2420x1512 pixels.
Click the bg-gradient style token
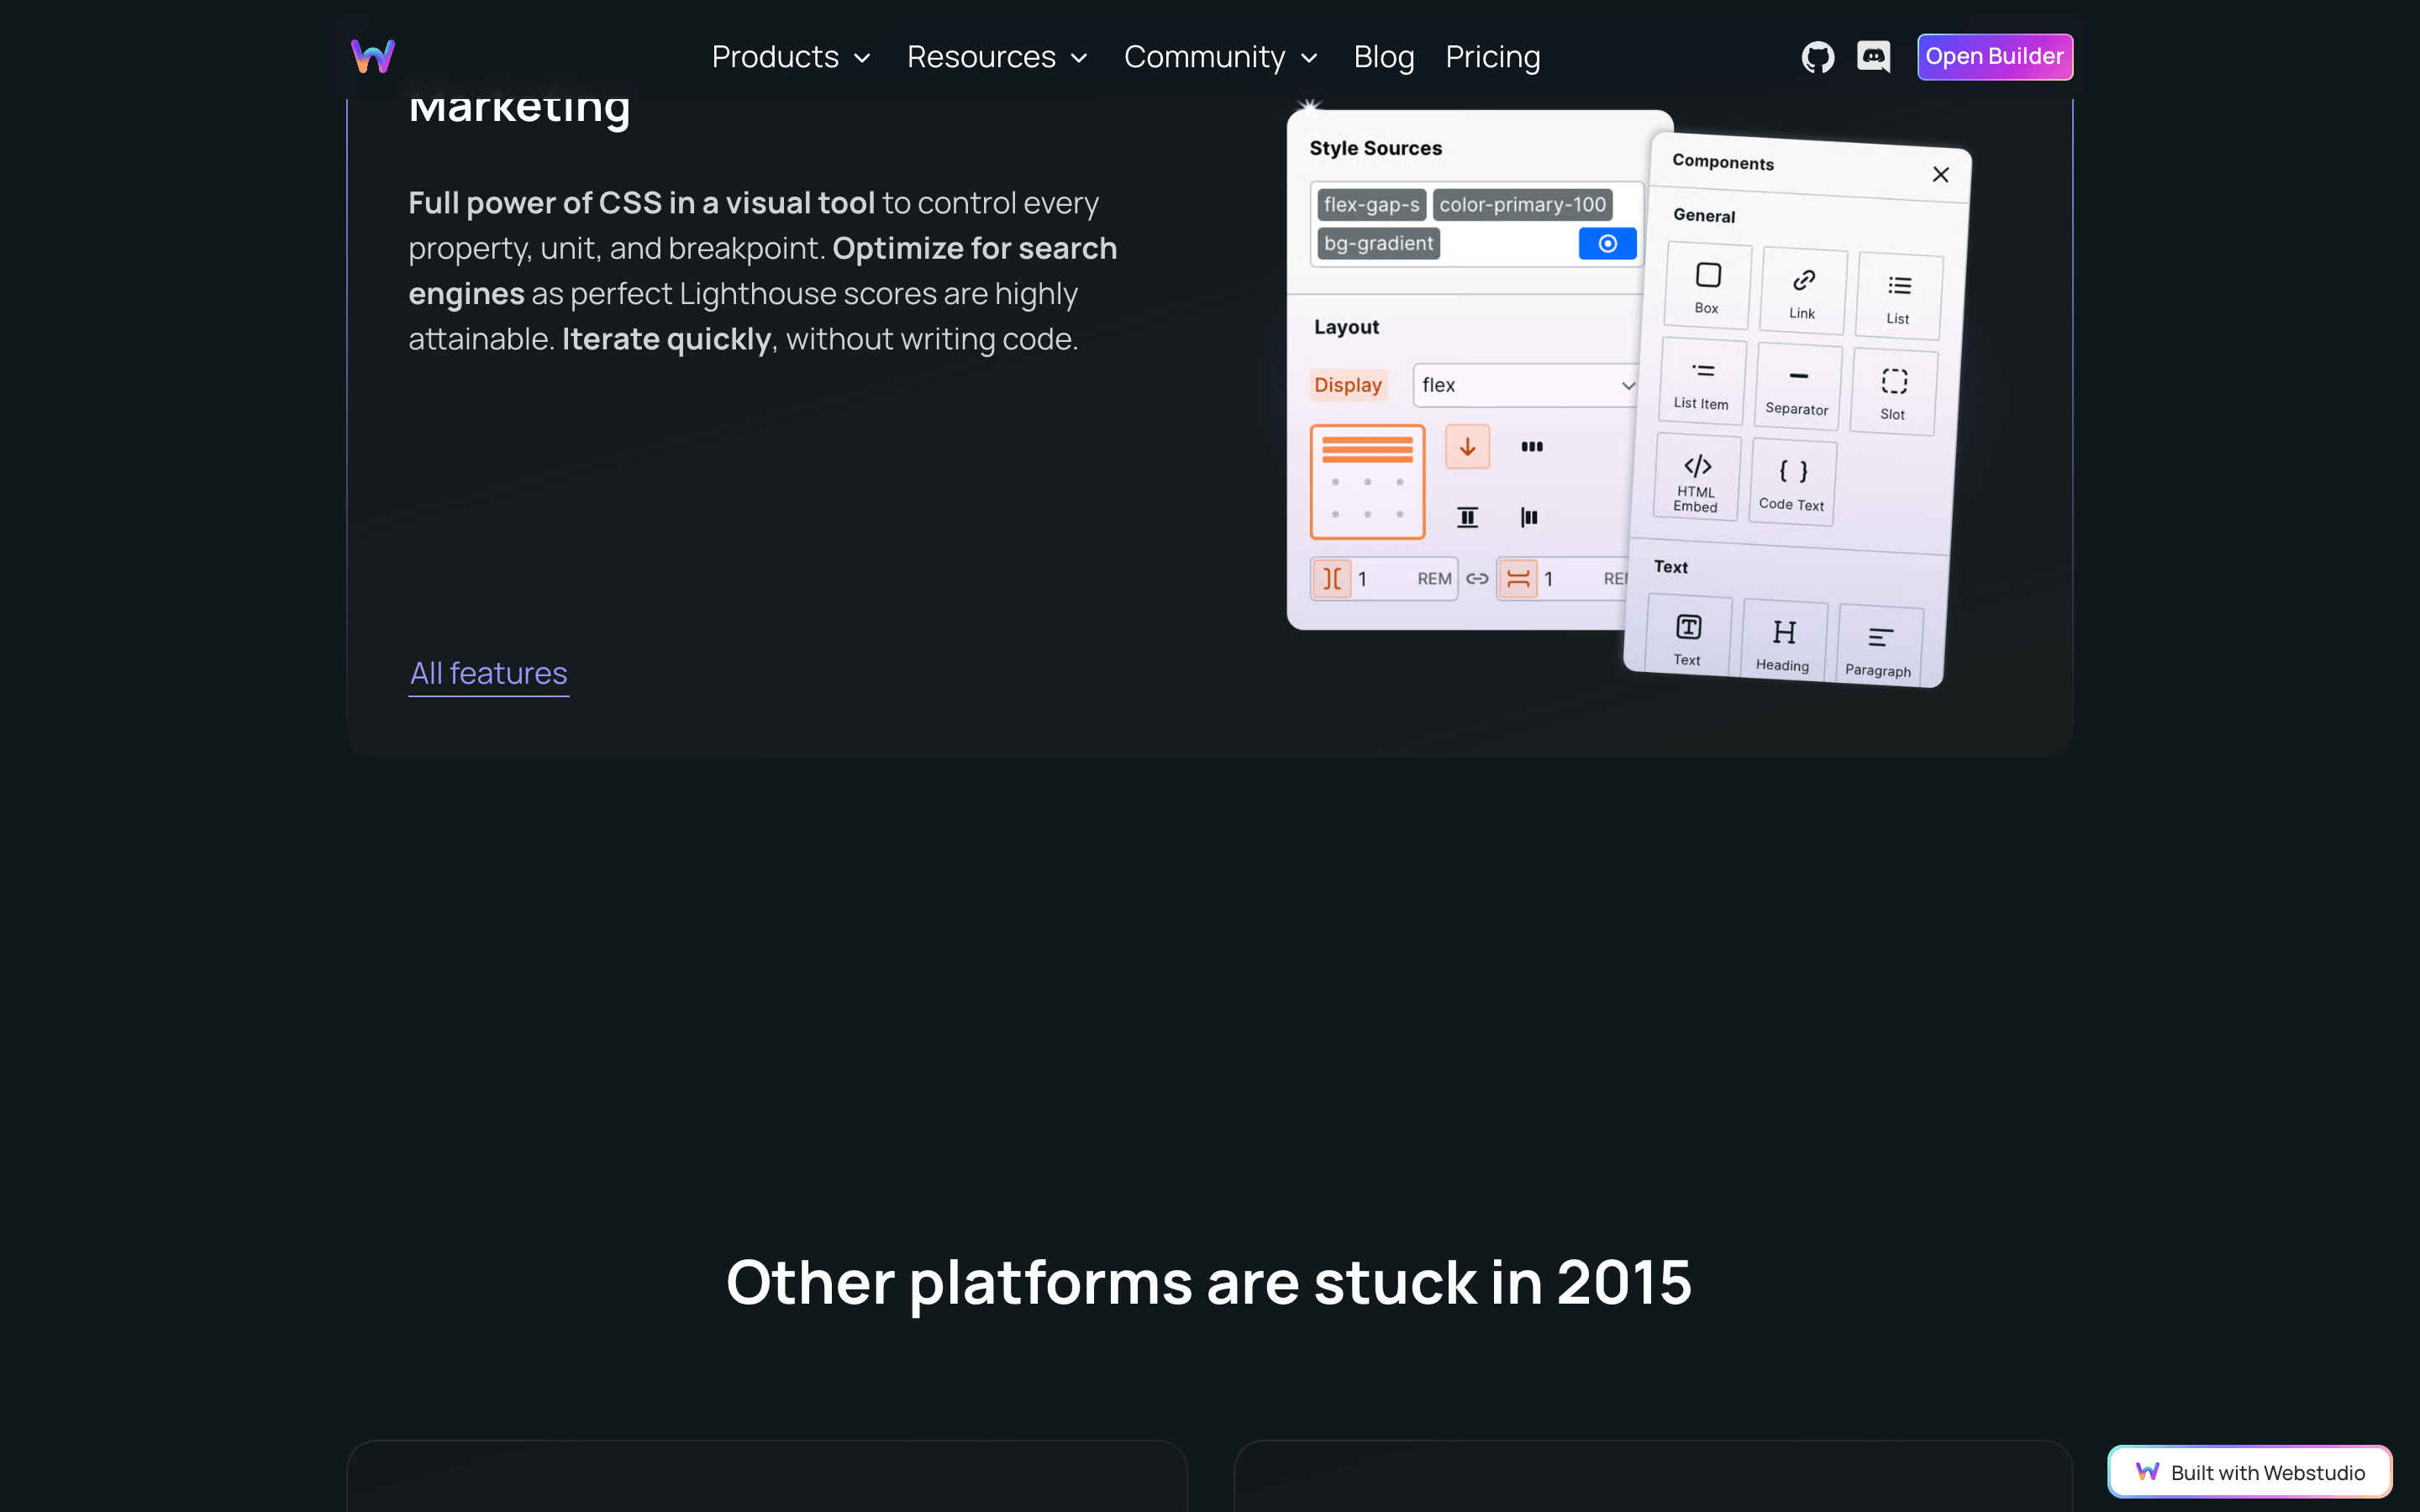[x=1378, y=243]
